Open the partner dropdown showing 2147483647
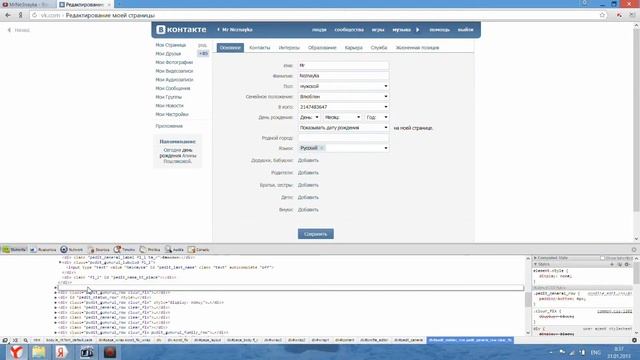This screenshot has width=640, height=360. click(x=343, y=107)
